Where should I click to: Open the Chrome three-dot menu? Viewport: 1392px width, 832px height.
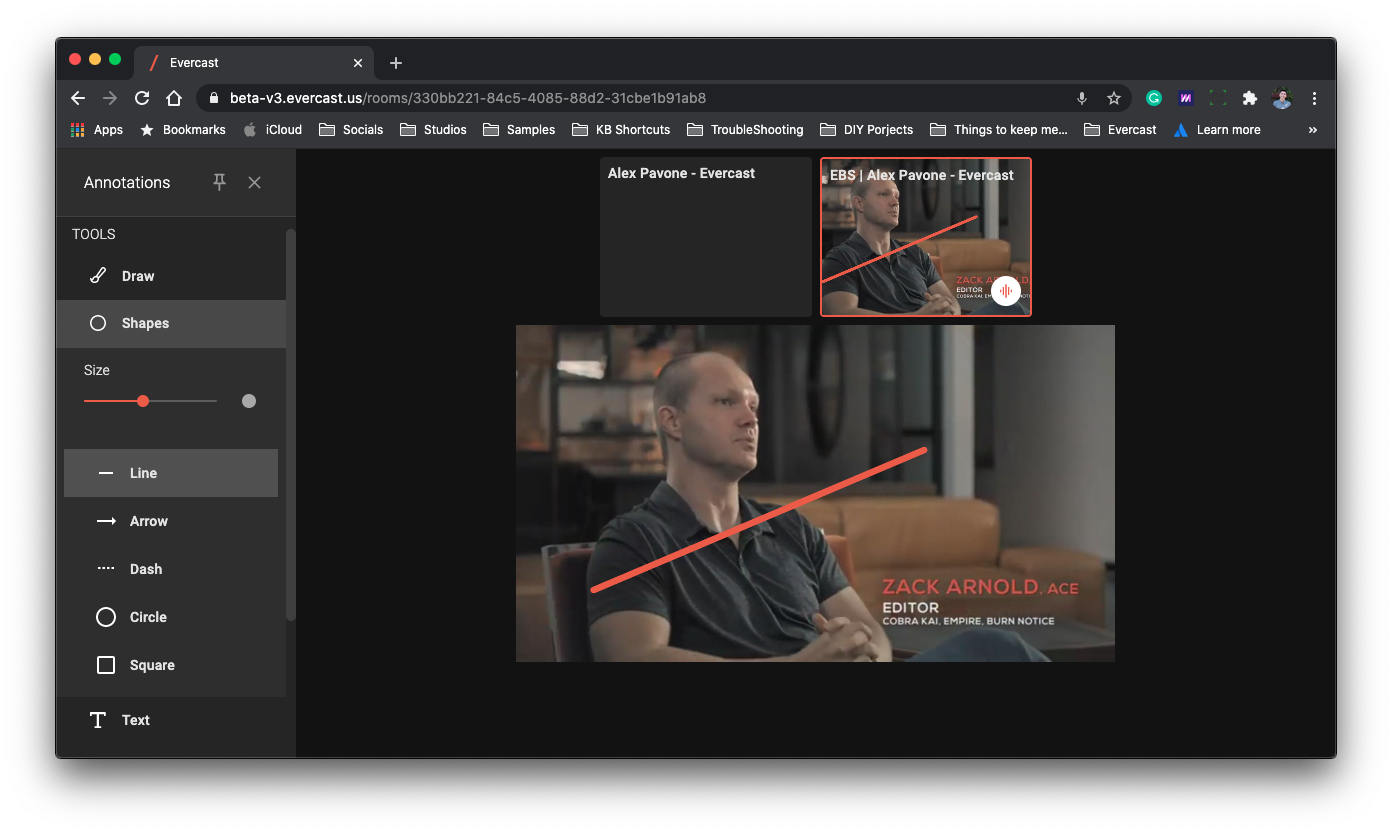pos(1314,98)
